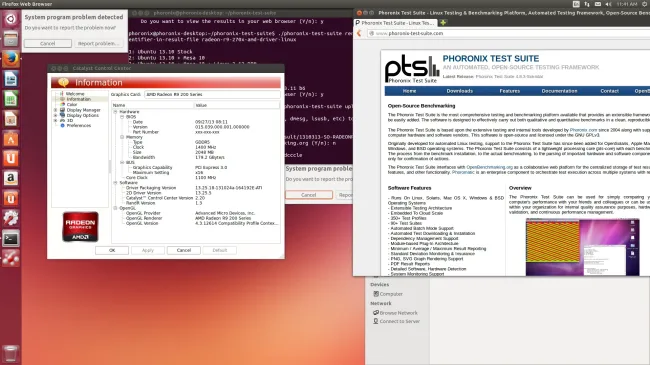The height and width of the screenshot is (365, 650).
Task: Open LibreOffice Writer from the launcher
Action: pyautogui.click(x=11, y=79)
